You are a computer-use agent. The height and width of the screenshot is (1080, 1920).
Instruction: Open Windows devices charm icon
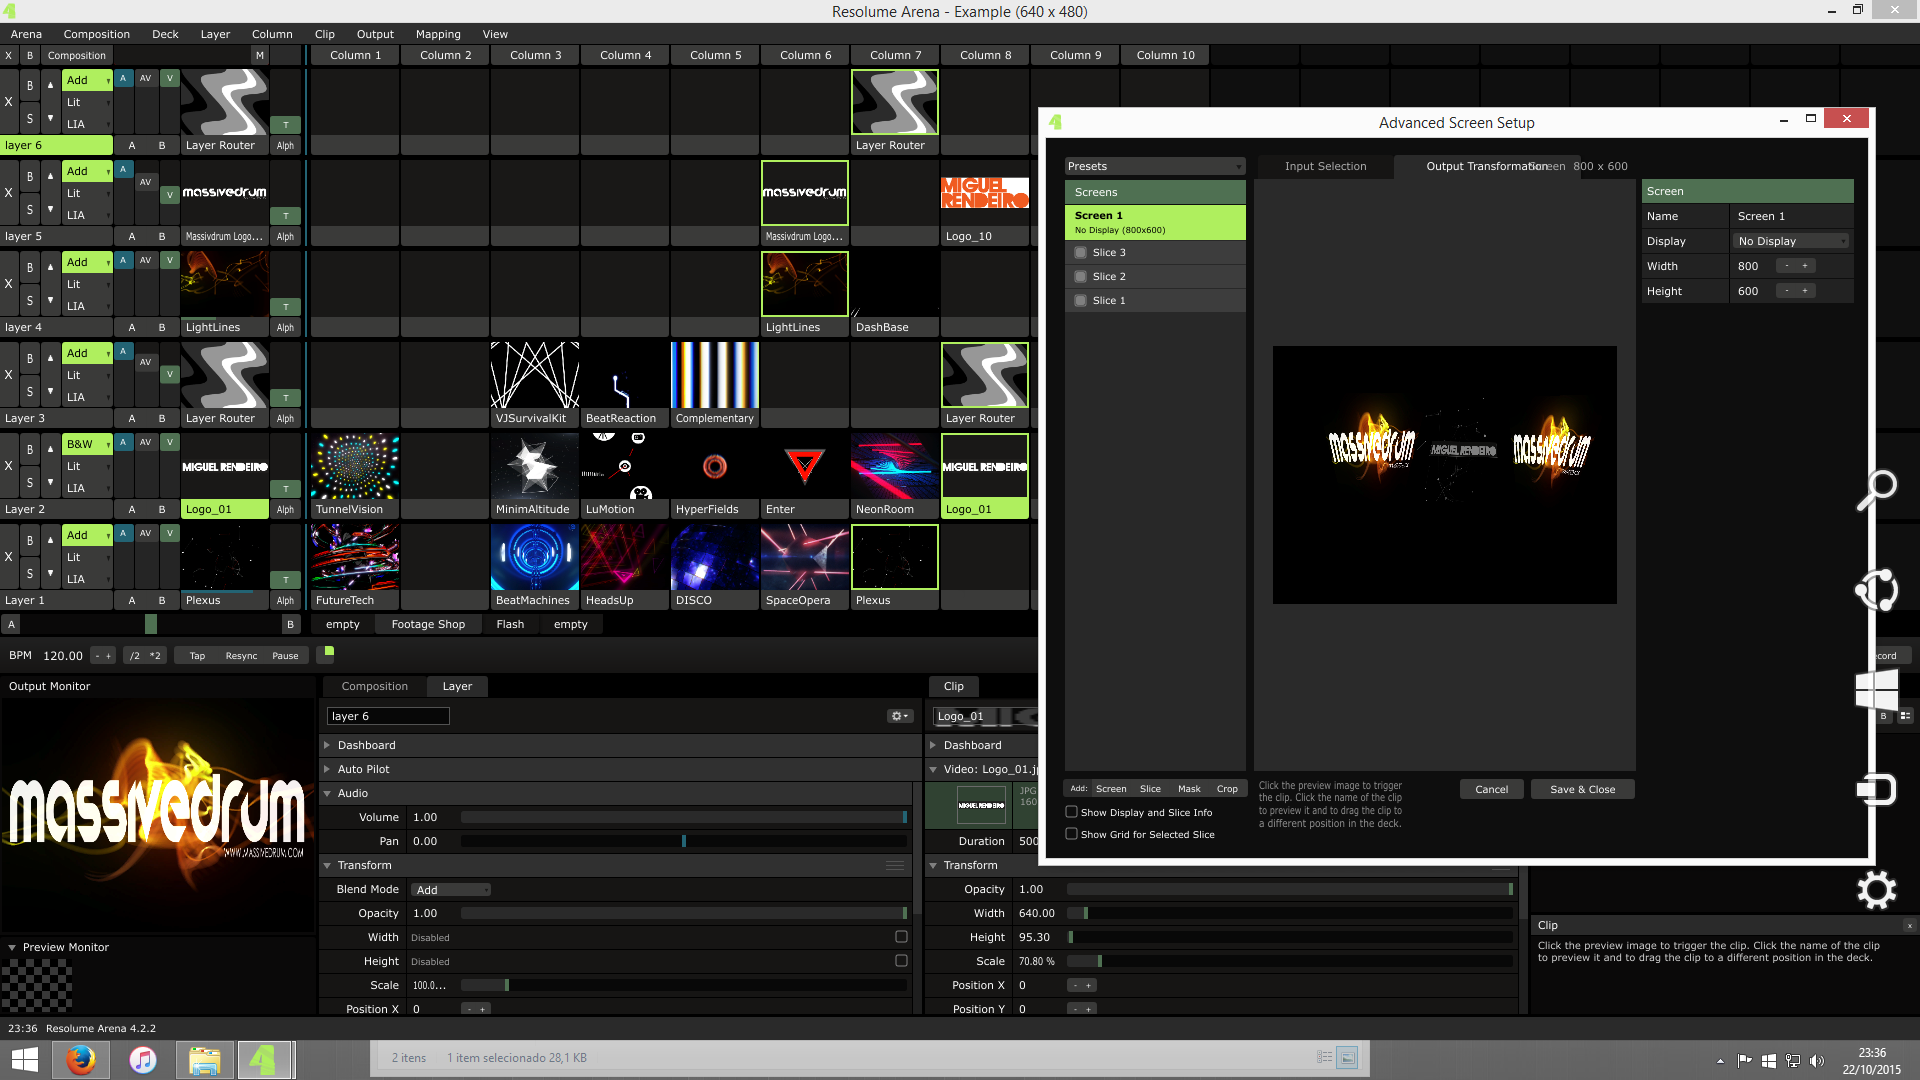point(1877,790)
